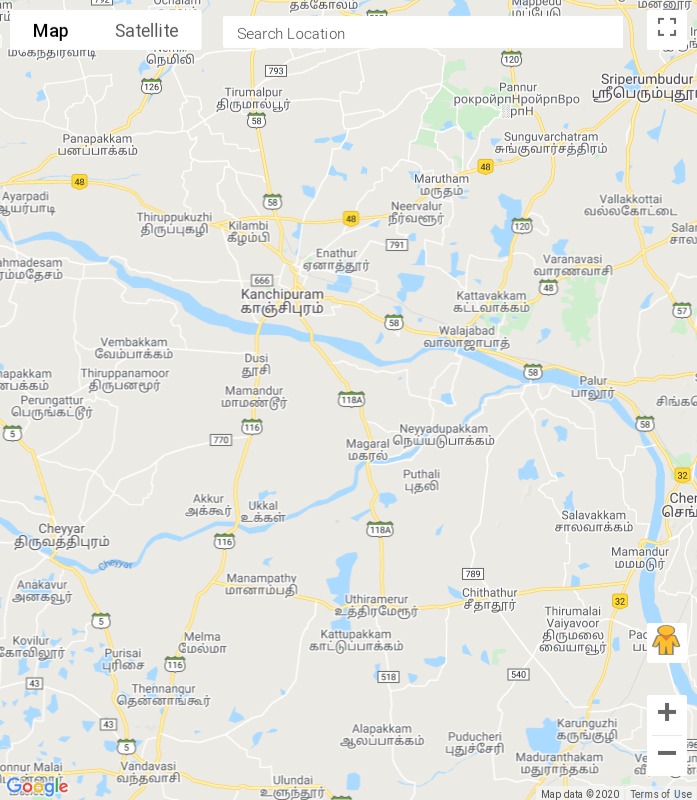Click the 118A highway shield near Magaral
The image size is (697, 800).
(351, 399)
